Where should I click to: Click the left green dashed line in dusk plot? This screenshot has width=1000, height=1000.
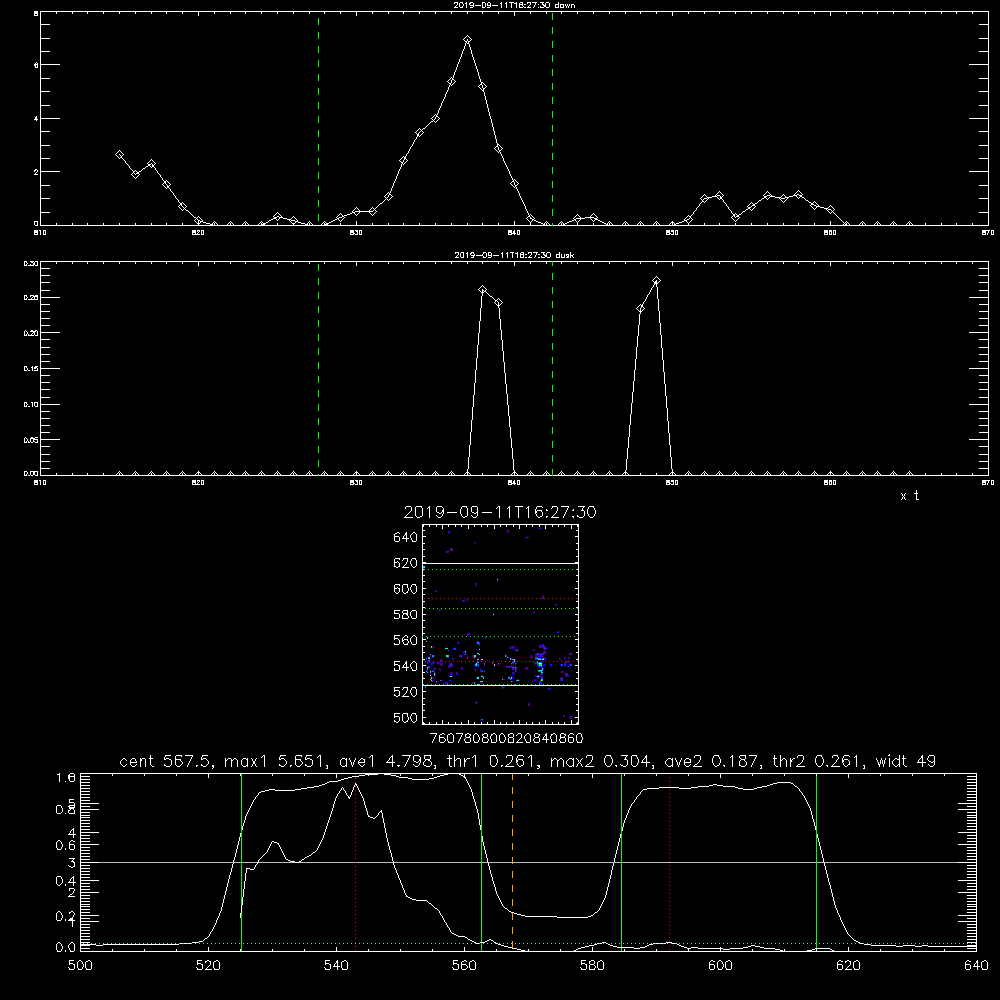(318, 369)
